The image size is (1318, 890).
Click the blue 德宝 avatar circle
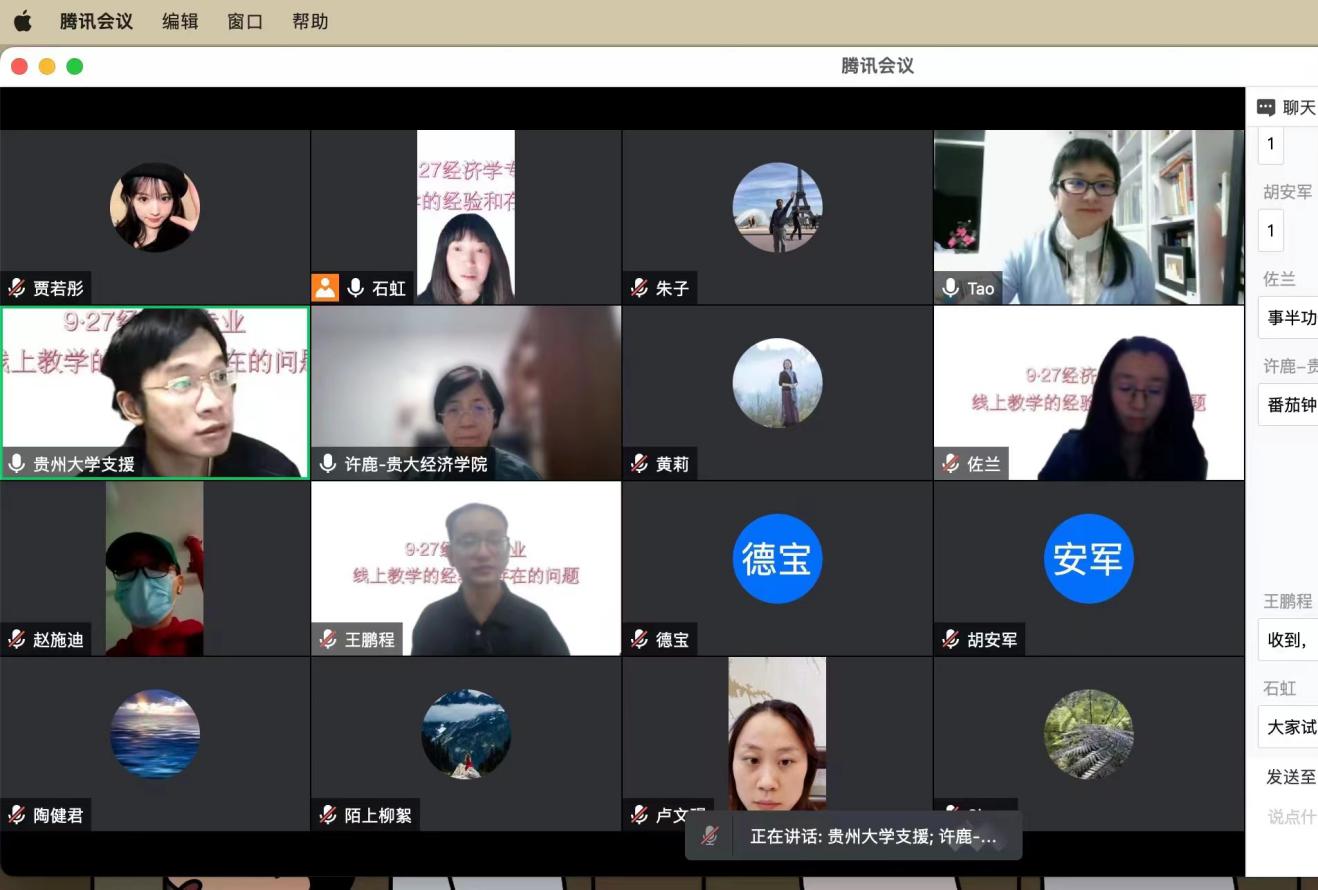click(777, 559)
